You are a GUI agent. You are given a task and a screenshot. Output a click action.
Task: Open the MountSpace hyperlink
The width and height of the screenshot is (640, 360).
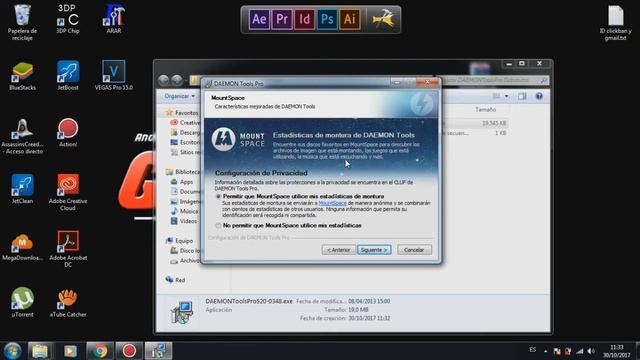(332, 203)
